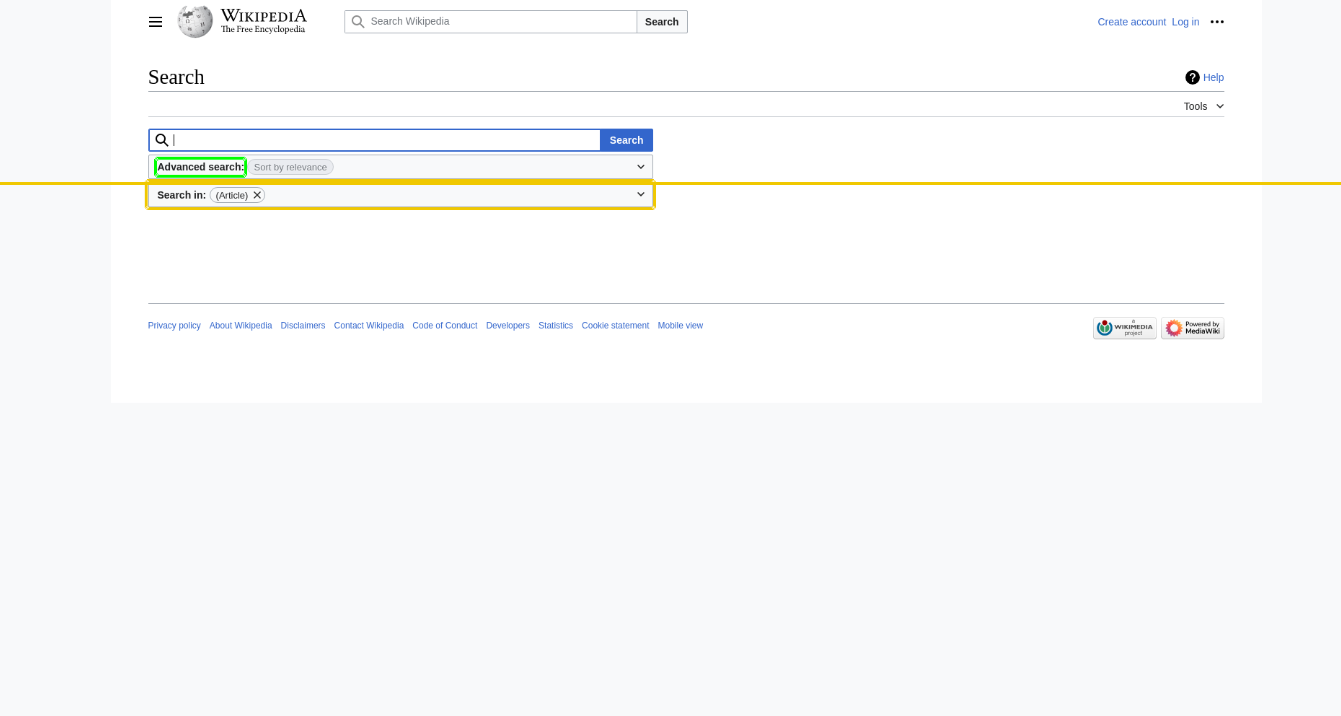Open the Tools dropdown menu
The height and width of the screenshot is (716, 1341).
pos(1203,107)
